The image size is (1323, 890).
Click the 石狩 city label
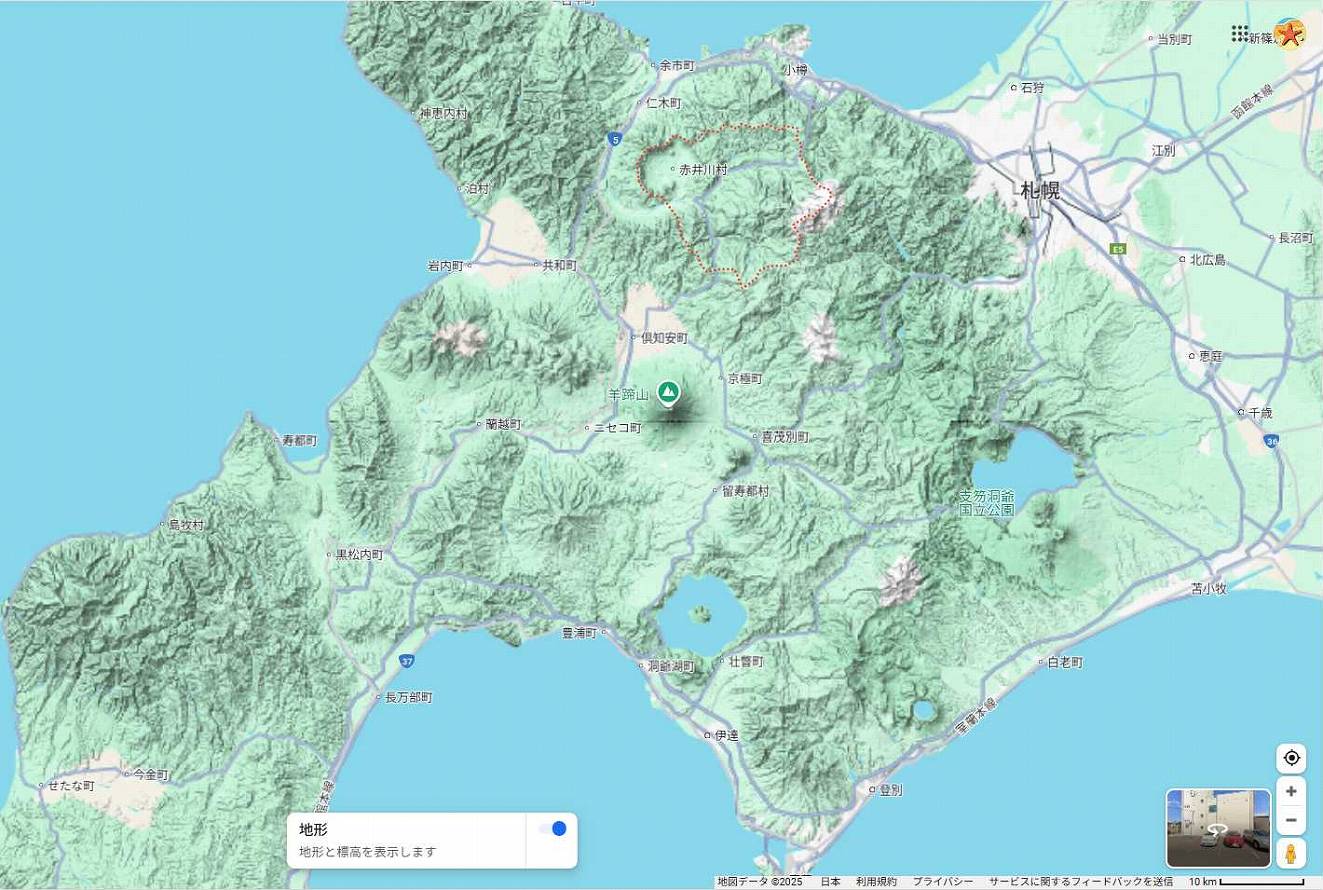pos(1032,88)
